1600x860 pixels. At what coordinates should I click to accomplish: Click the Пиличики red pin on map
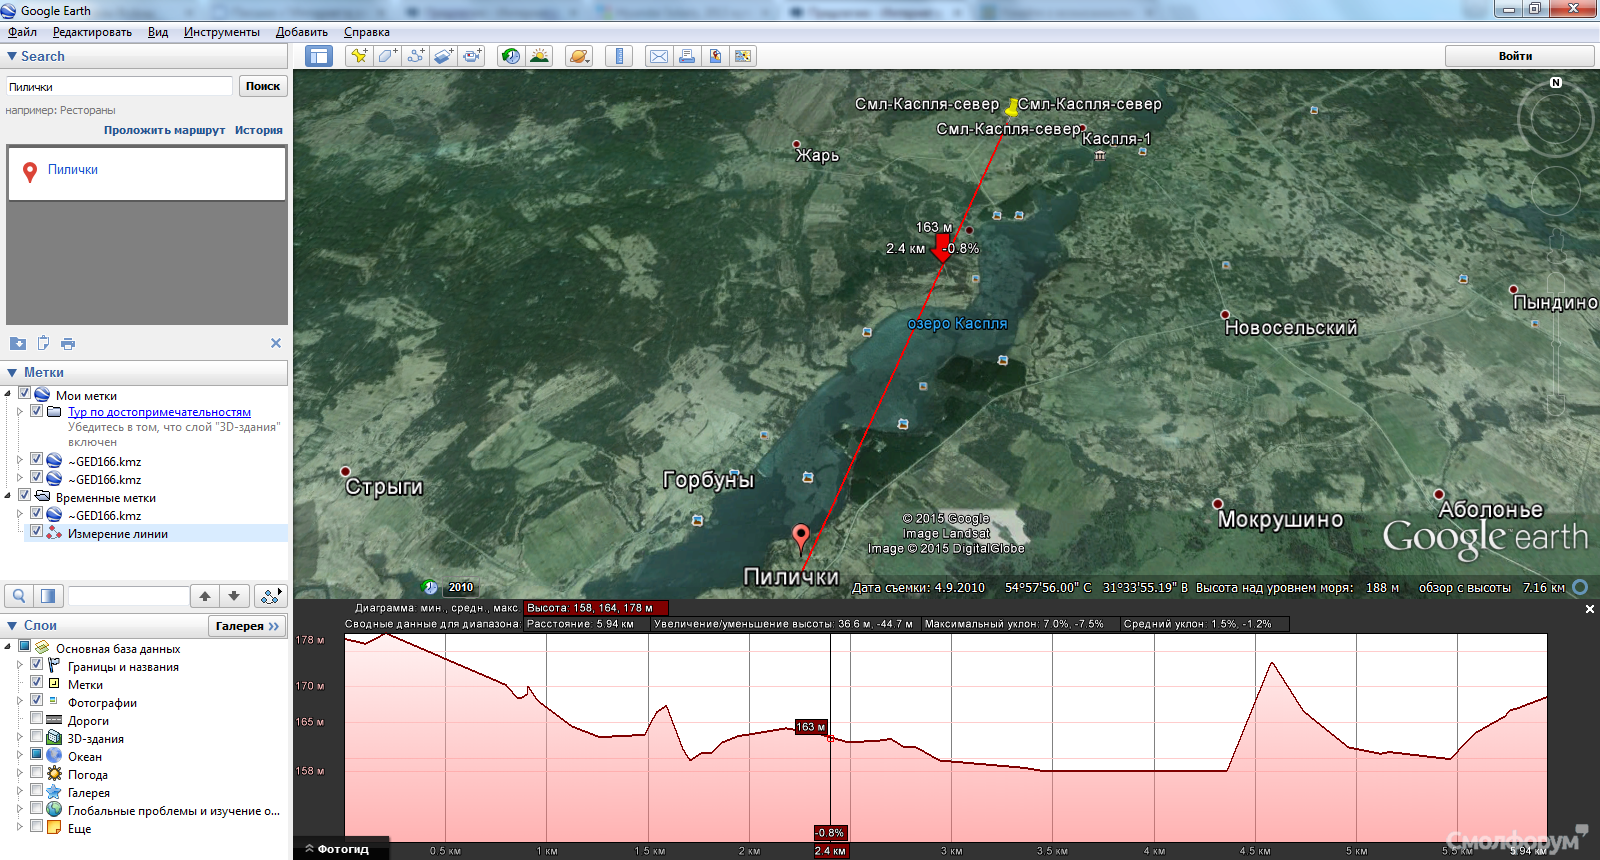click(x=801, y=538)
